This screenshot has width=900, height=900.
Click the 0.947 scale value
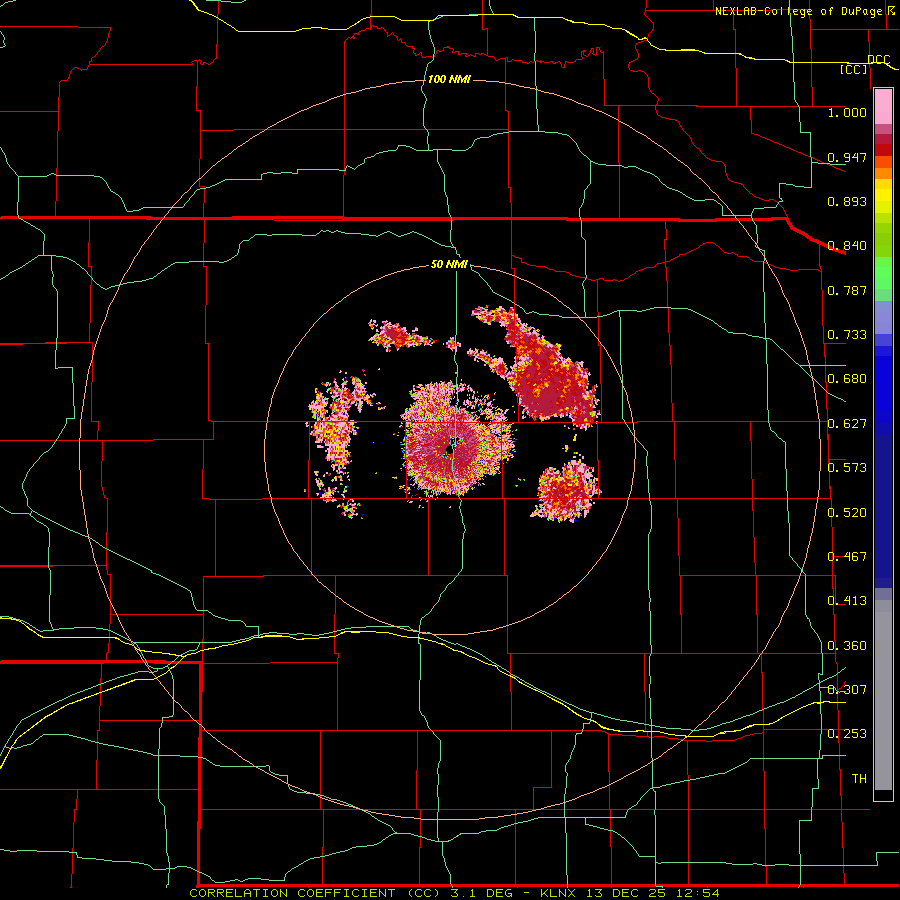click(x=847, y=157)
